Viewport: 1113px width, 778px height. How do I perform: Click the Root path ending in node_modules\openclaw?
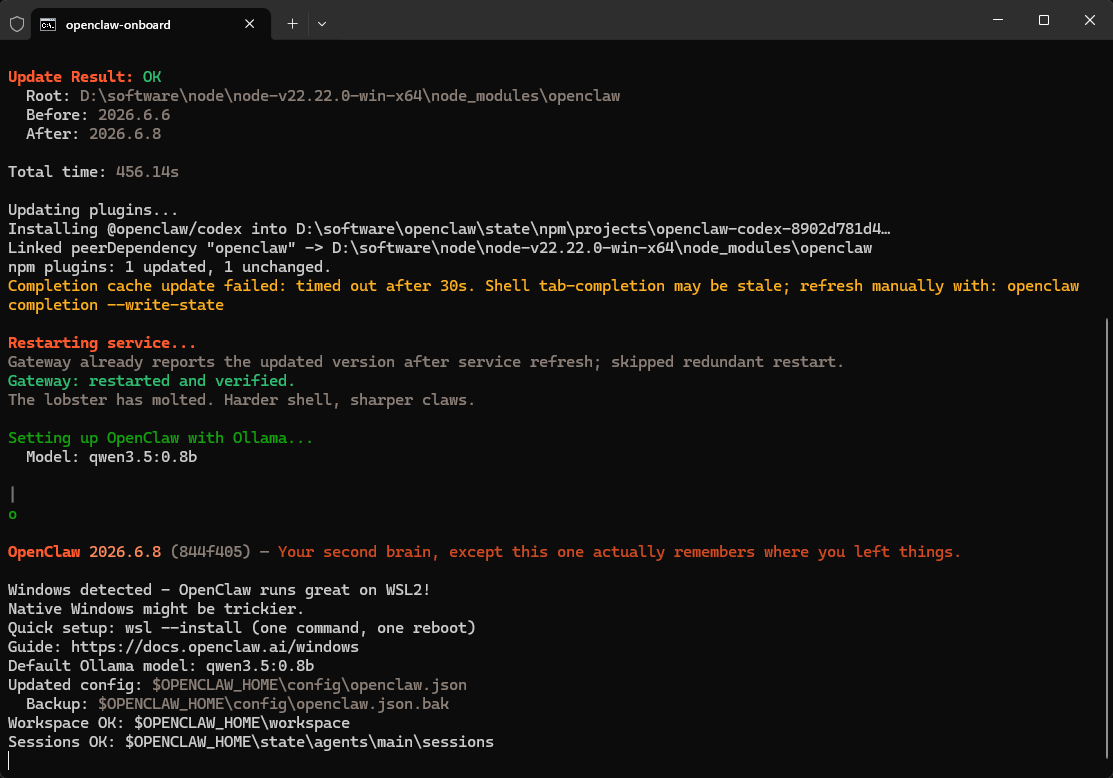click(350, 96)
